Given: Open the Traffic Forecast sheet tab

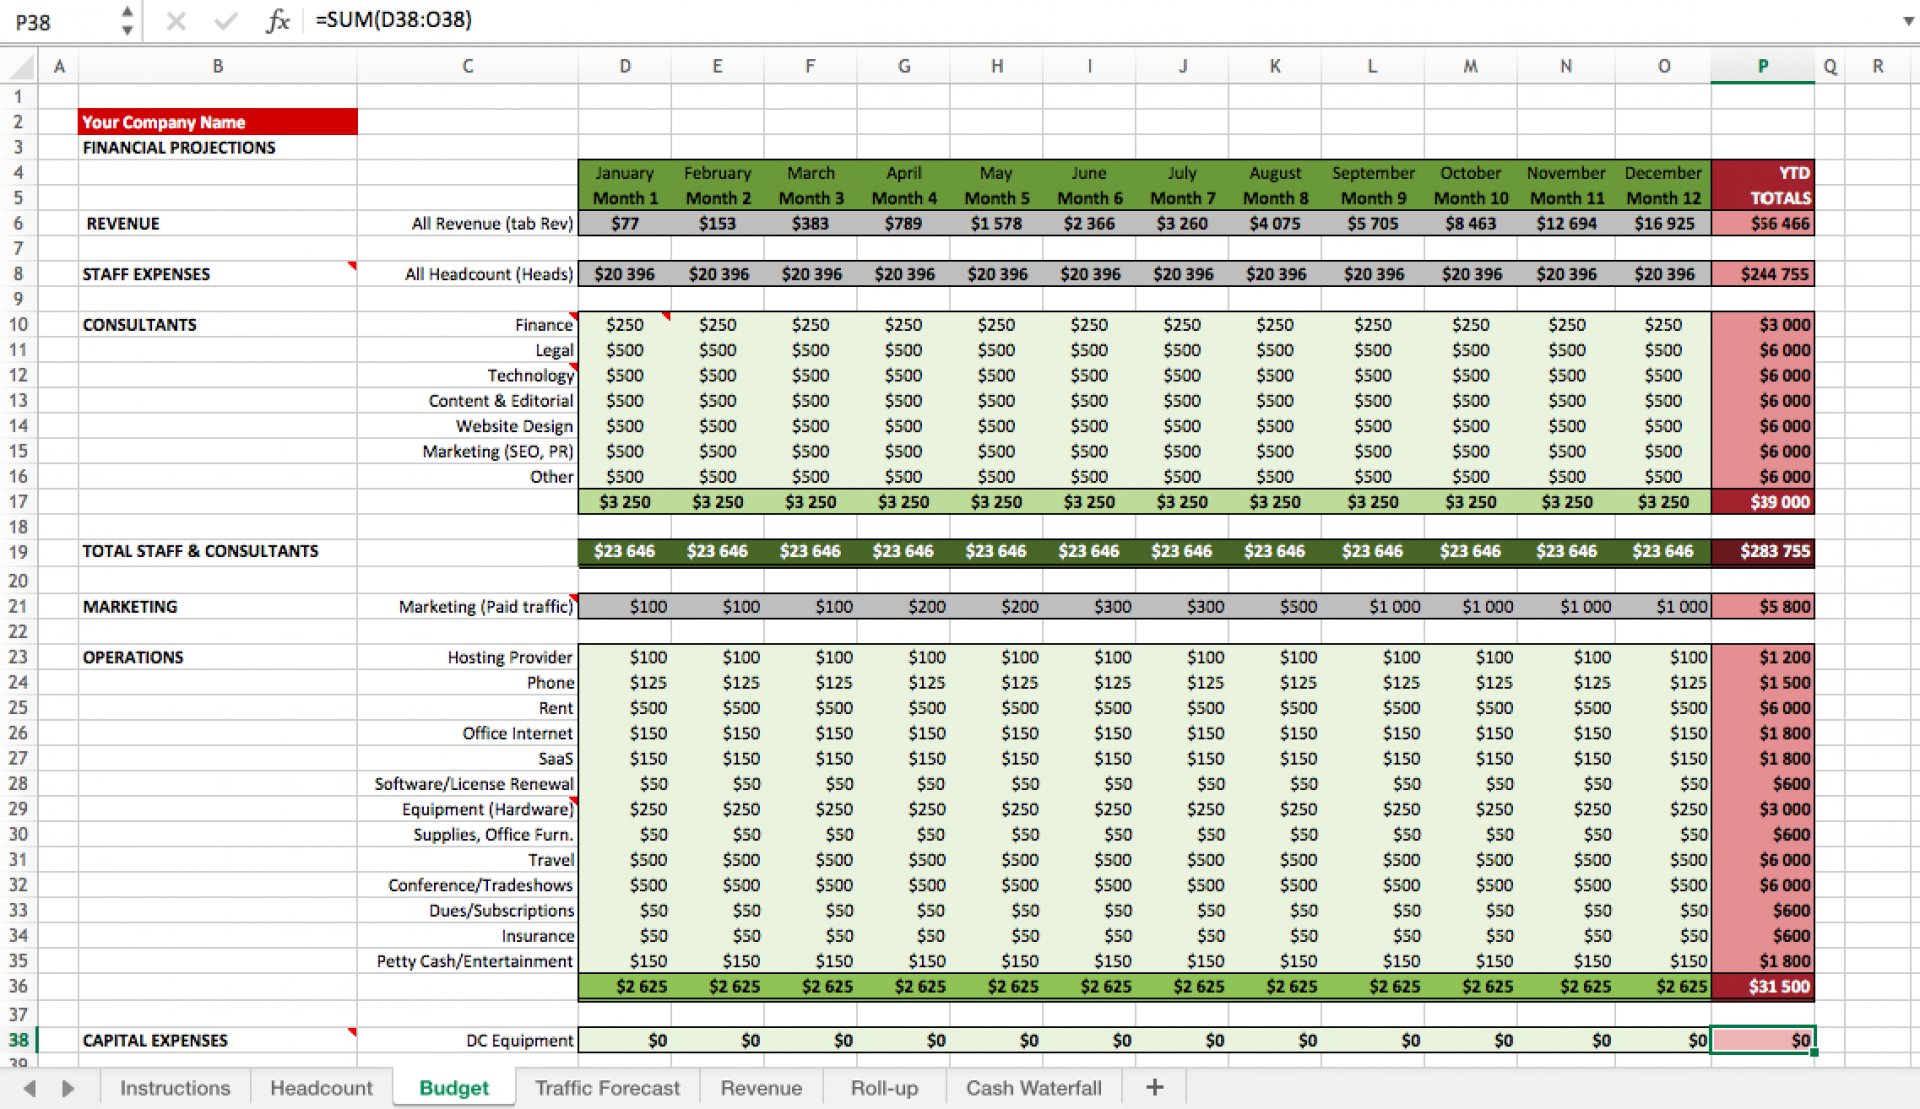Looking at the screenshot, I should (607, 1088).
